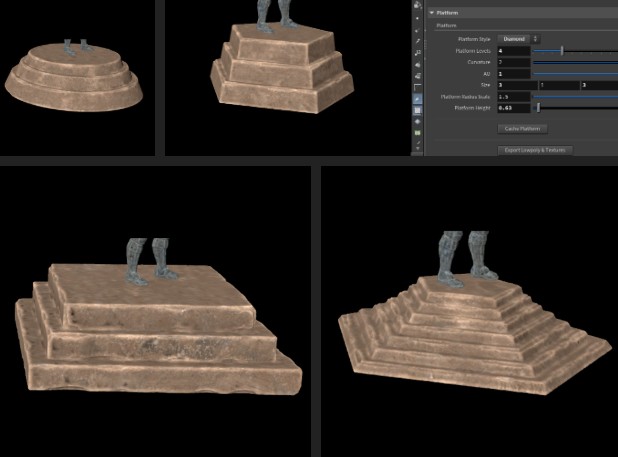Click the green square icon in viewport toolbar
Image resolution: width=618 pixels, height=457 pixels.
point(418,132)
